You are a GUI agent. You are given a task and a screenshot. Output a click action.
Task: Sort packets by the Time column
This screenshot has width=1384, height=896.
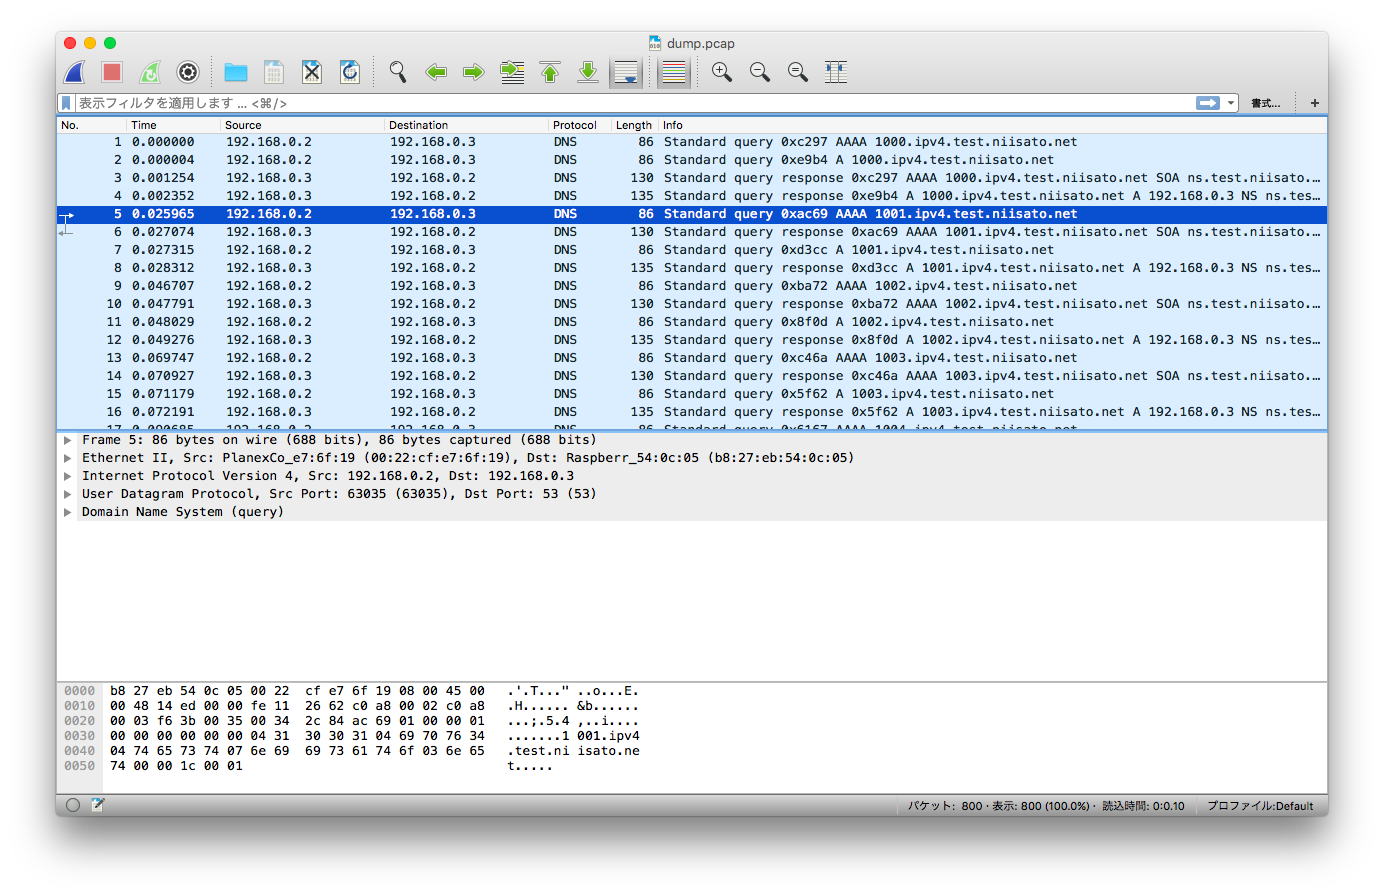pyautogui.click(x=174, y=125)
